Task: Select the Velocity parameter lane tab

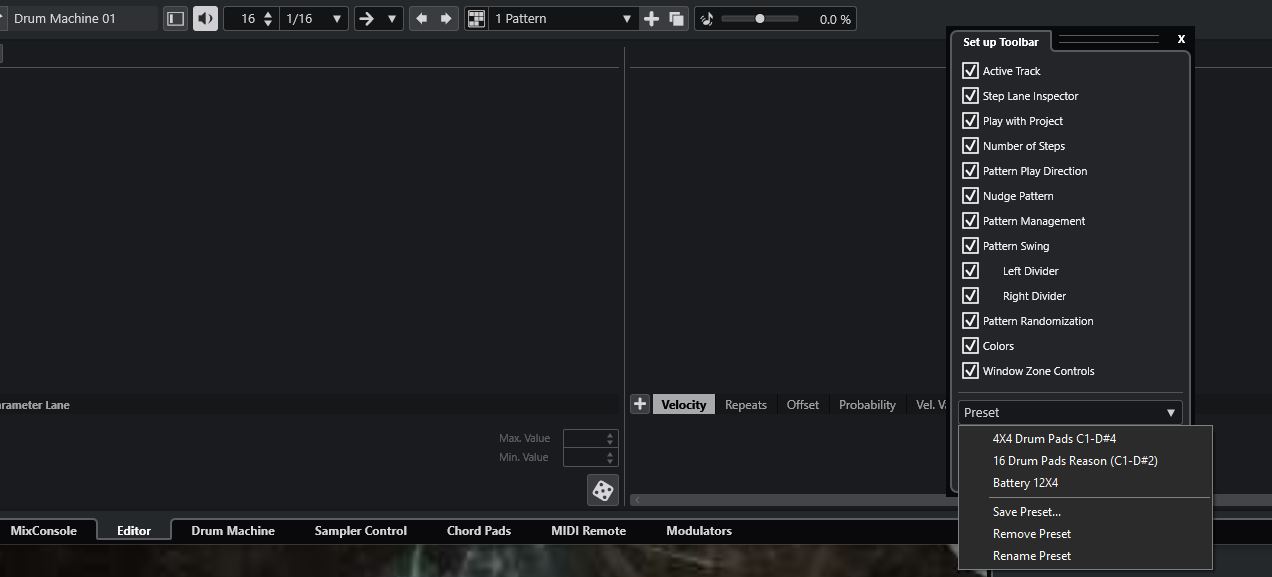Action: point(684,404)
